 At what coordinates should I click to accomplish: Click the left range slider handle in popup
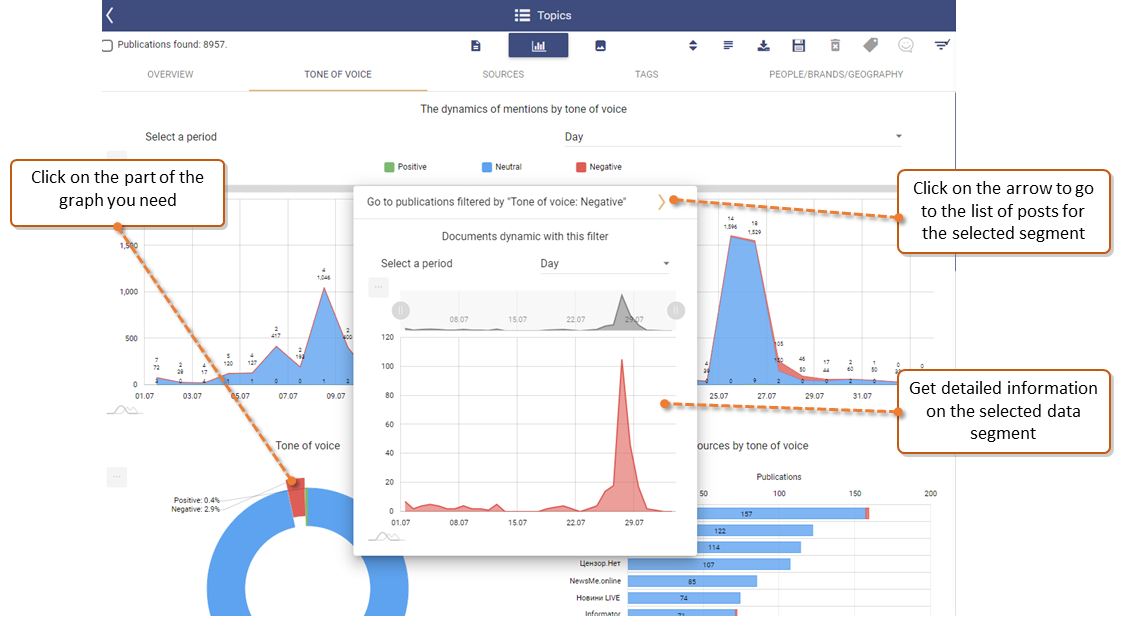[401, 310]
